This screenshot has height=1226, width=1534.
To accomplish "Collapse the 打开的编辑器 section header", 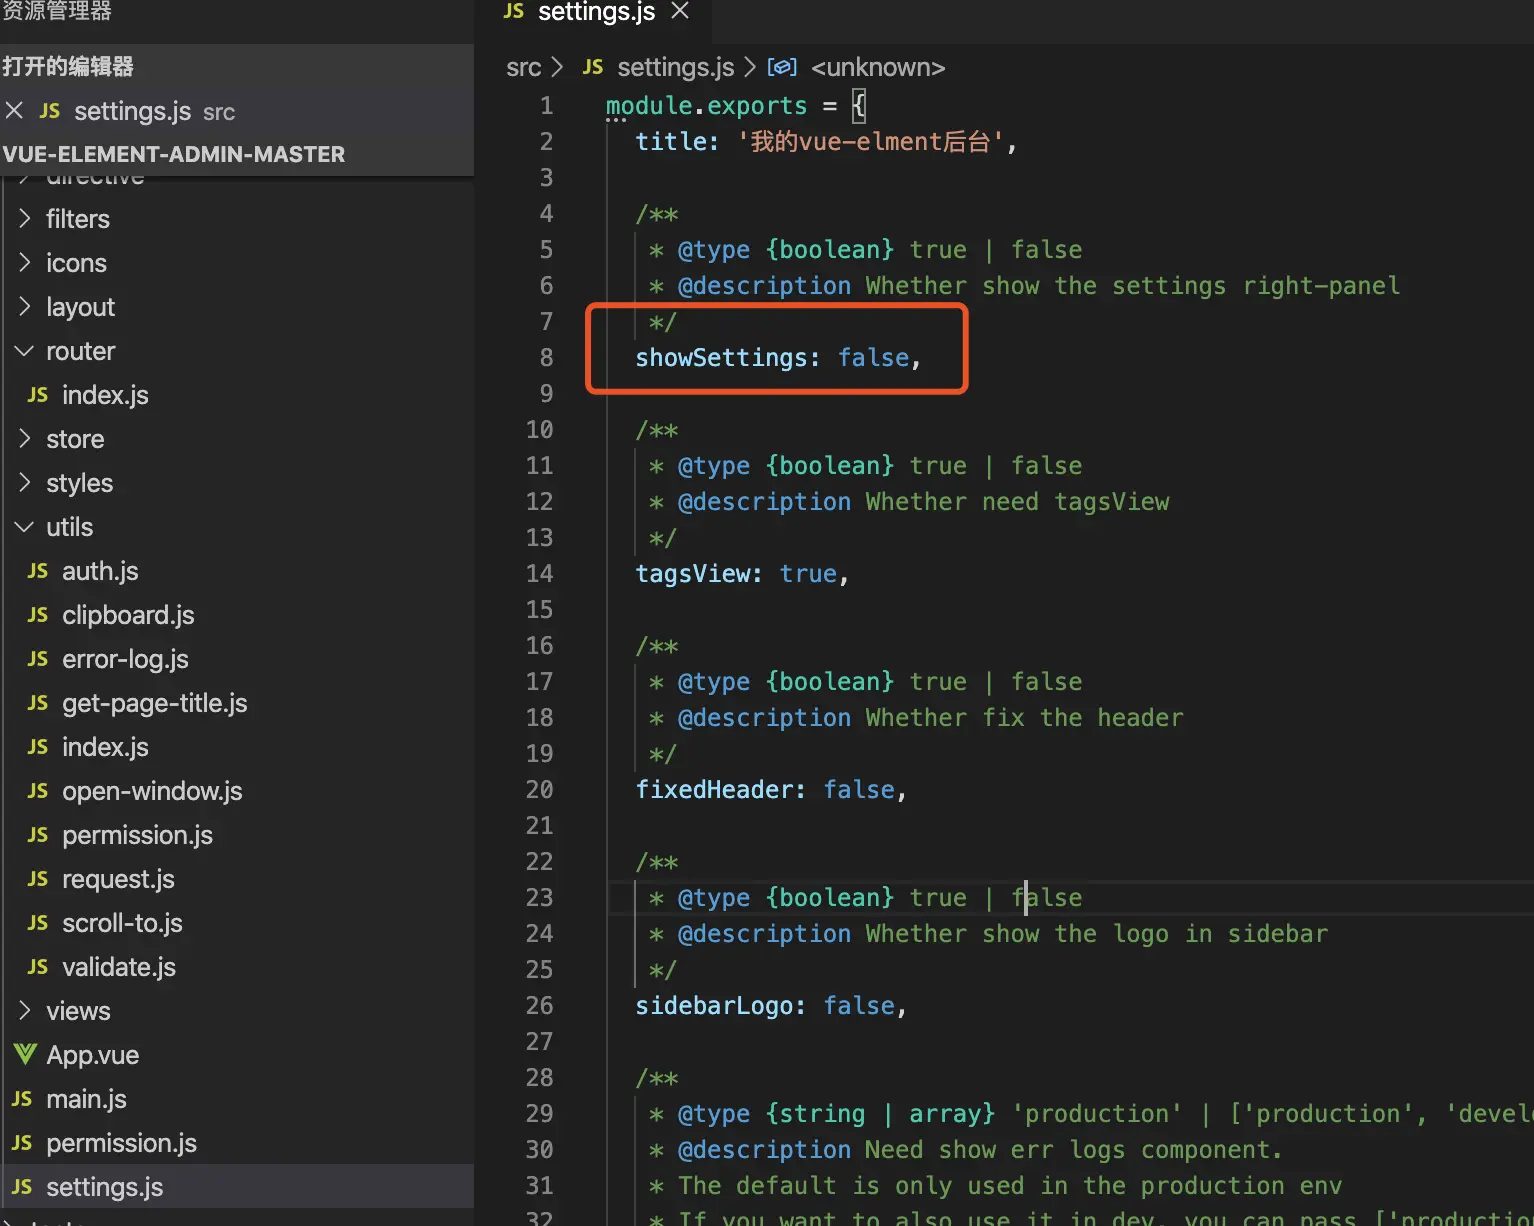I will point(237,67).
